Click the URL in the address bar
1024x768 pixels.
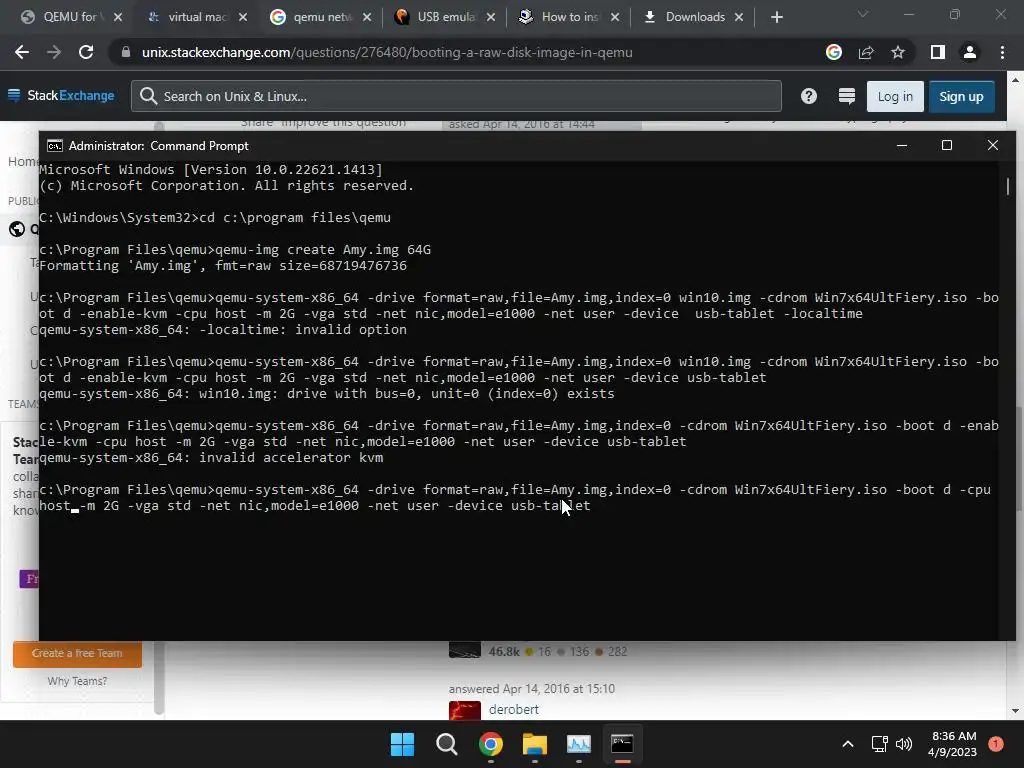click(387, 52)
